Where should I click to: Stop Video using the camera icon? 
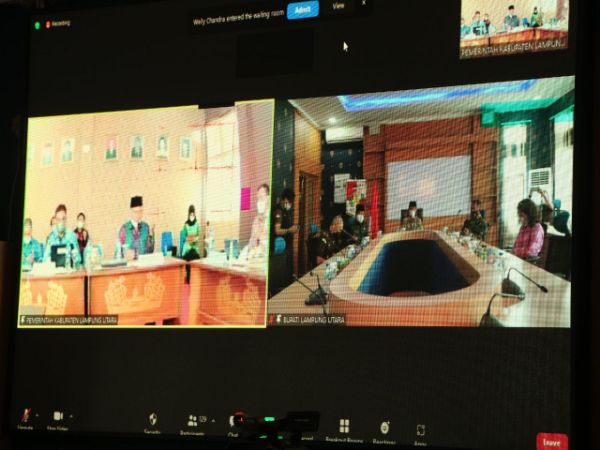pos(58,419)
